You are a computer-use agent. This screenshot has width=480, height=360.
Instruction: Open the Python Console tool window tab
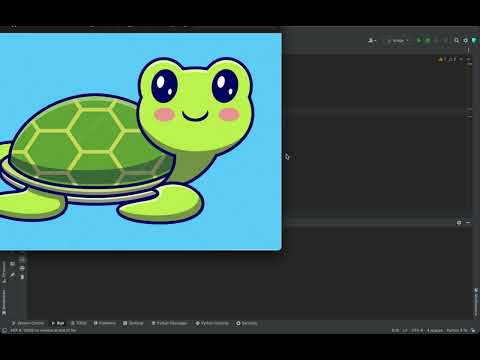tap(212, 323)
